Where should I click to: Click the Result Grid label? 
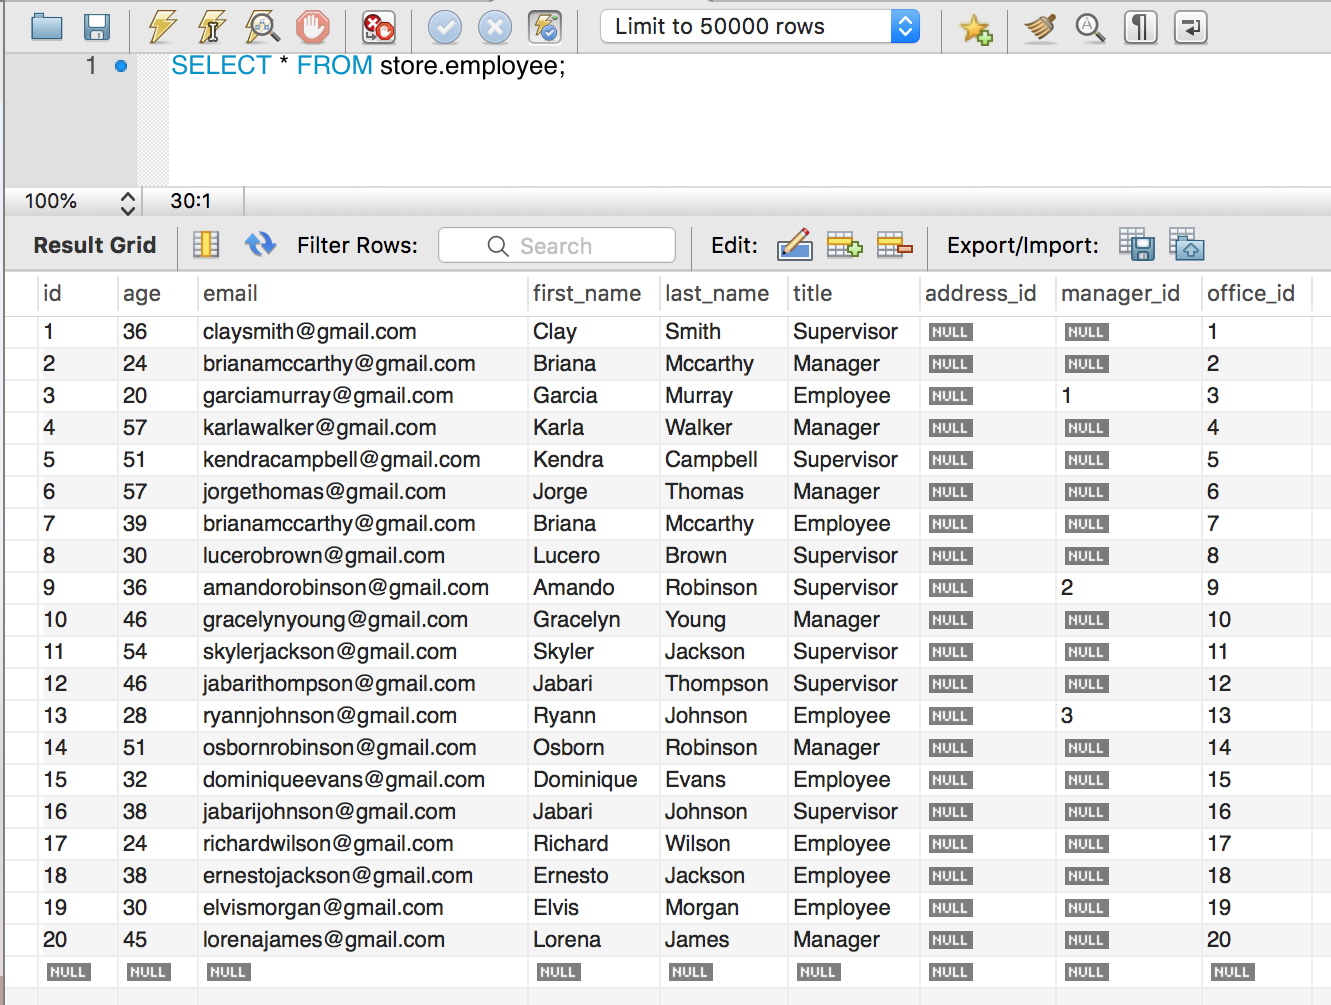point(95,245)
